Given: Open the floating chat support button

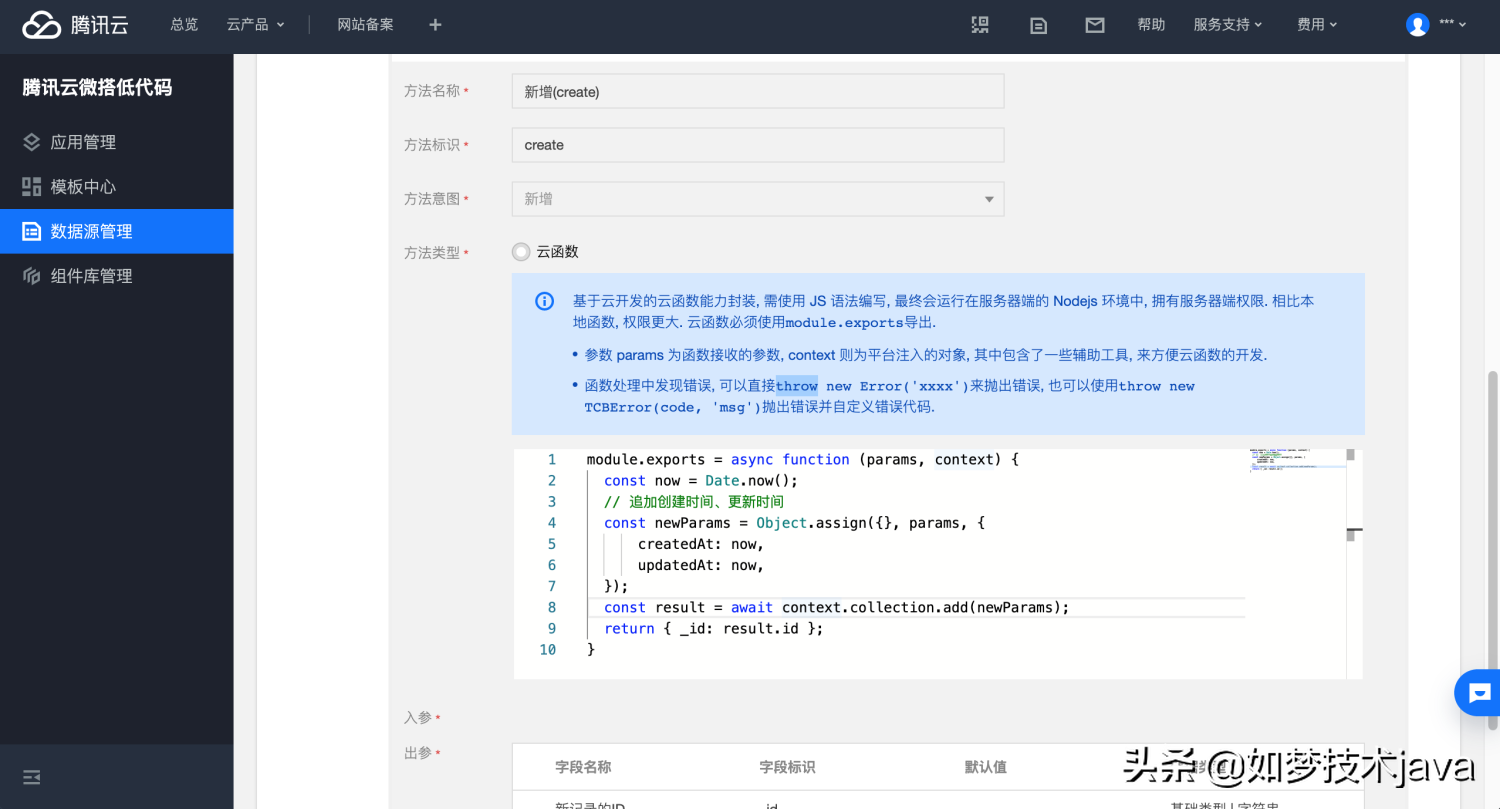Looking at the screenshot, I should [1479, 692].
